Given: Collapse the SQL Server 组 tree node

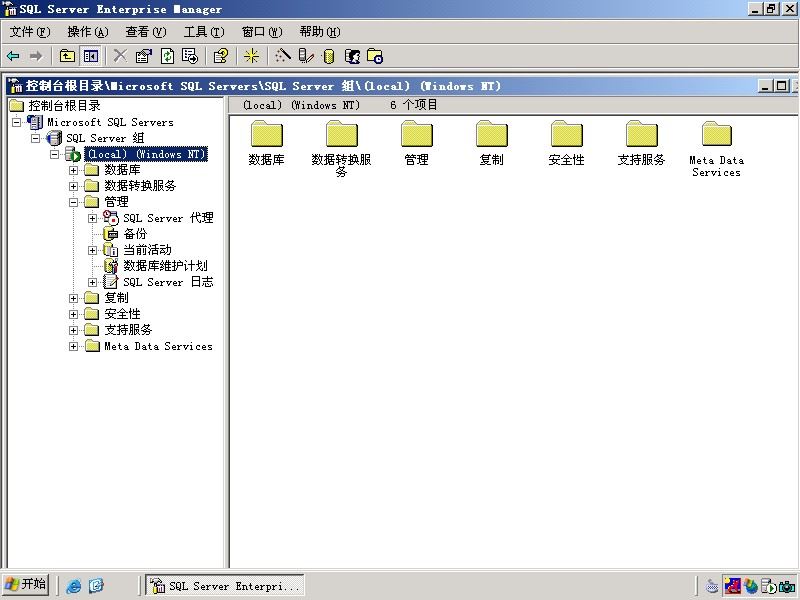Looking at the screenshot, I should pyautogui.click(x=35, y=138).
